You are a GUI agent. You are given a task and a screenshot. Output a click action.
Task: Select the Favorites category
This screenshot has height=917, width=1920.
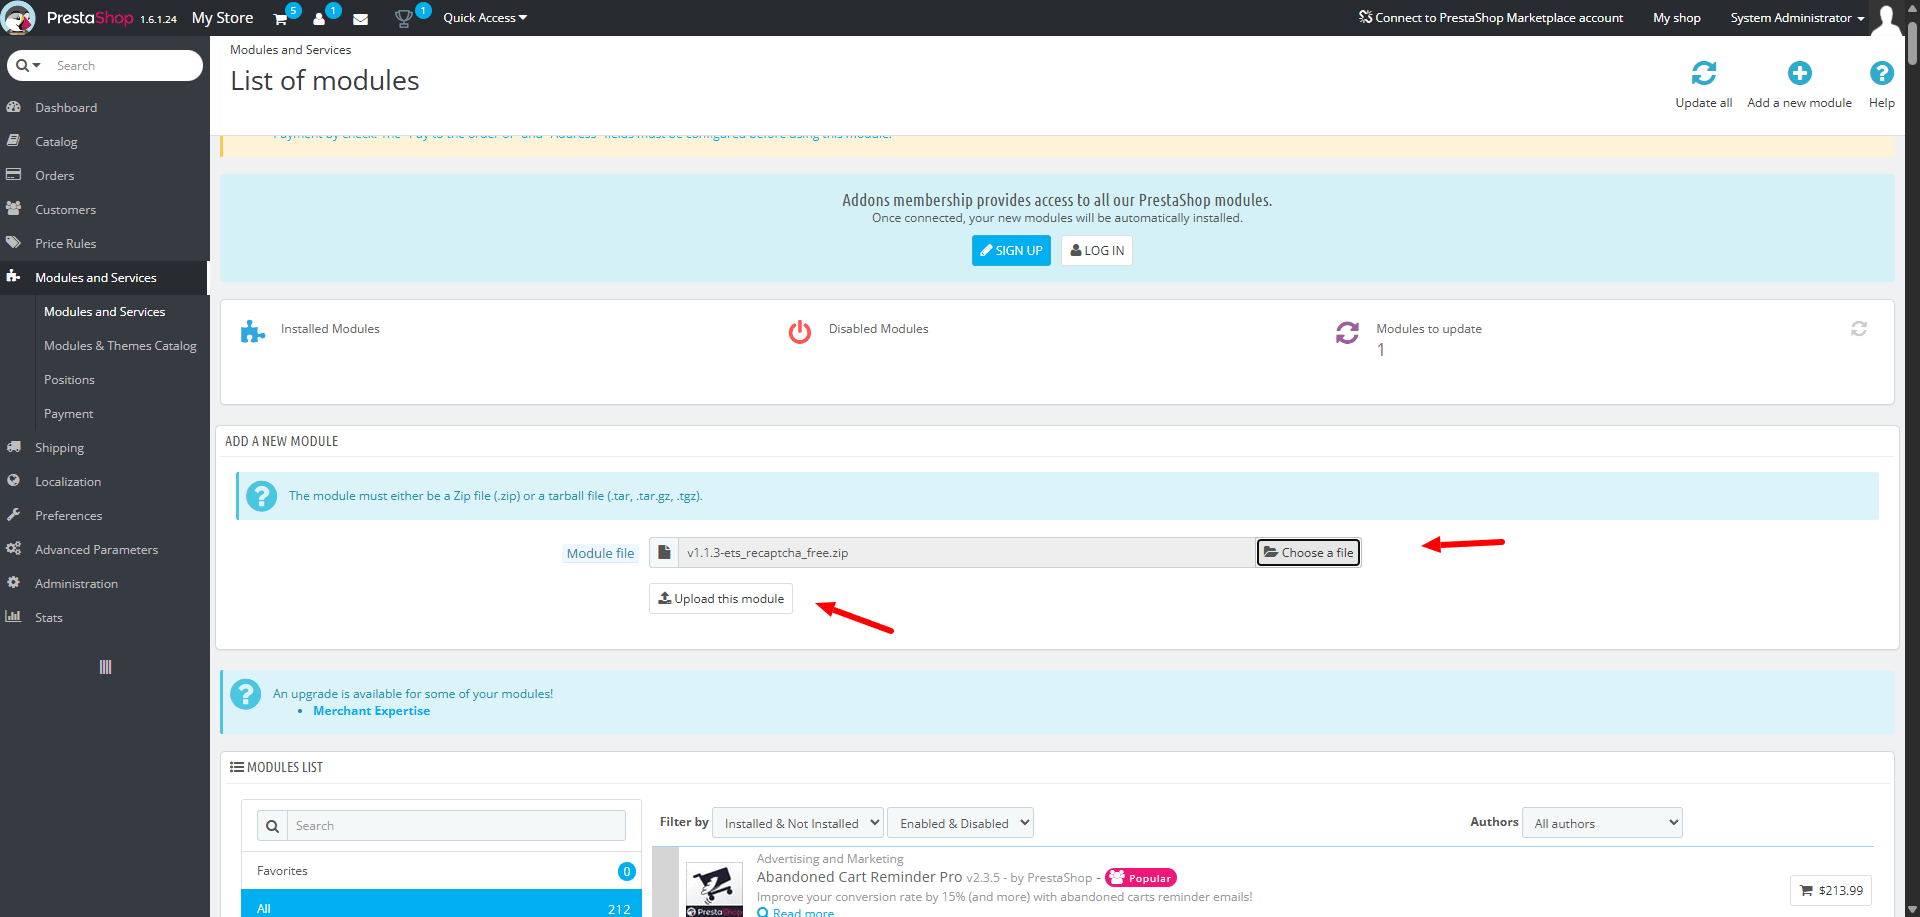tap(441, 871)
